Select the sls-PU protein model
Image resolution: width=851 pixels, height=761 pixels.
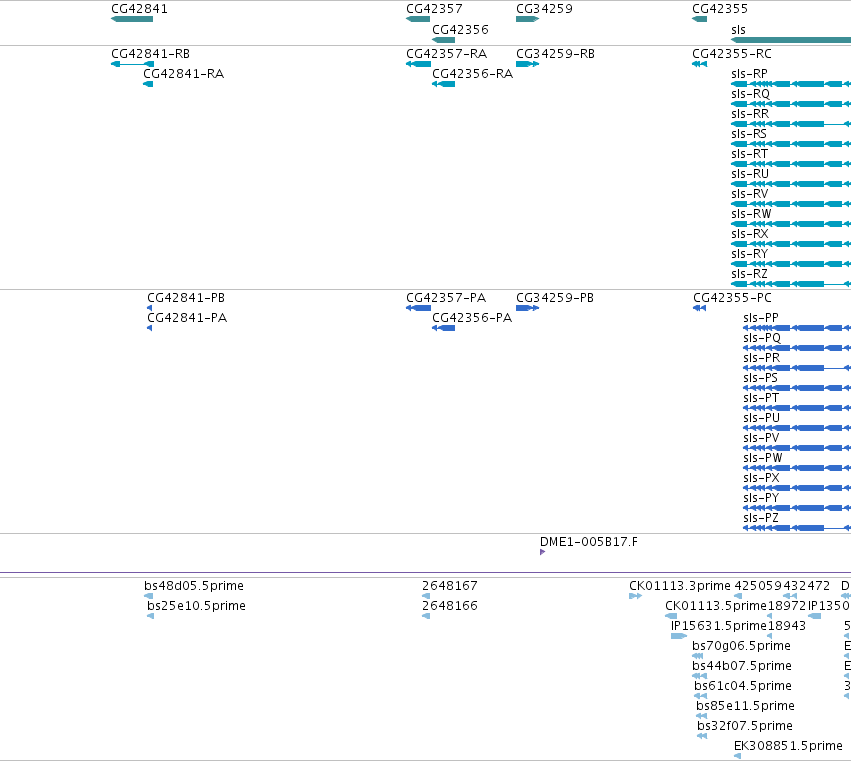(x=797, y=428)
